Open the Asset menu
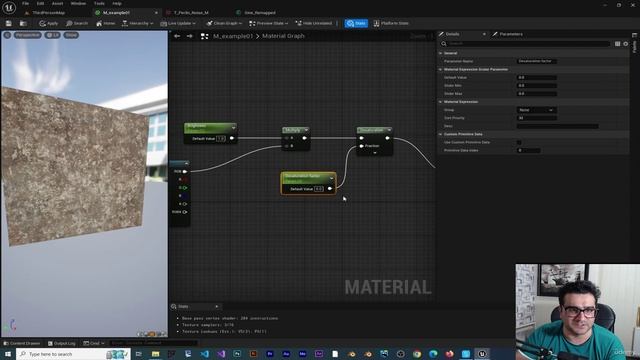The height and width of the screenshot is (360, 640). click(58, 3)
